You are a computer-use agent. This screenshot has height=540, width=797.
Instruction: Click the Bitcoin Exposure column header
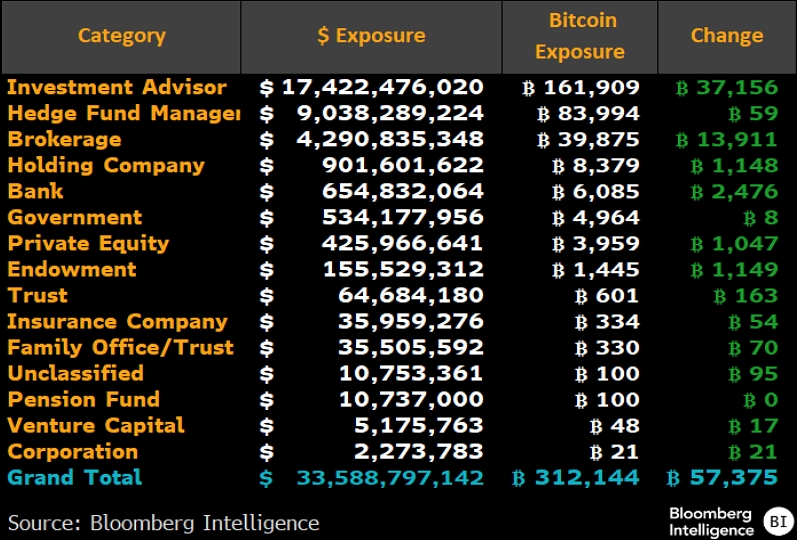583,36
